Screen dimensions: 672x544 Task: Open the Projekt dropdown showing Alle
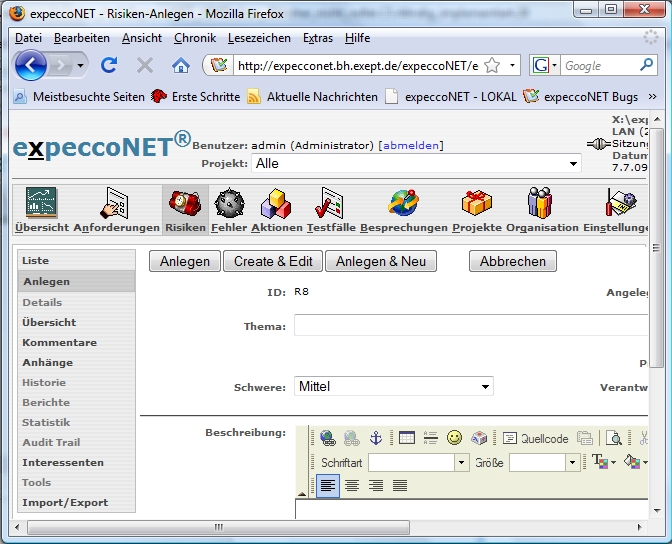[416, 163]
